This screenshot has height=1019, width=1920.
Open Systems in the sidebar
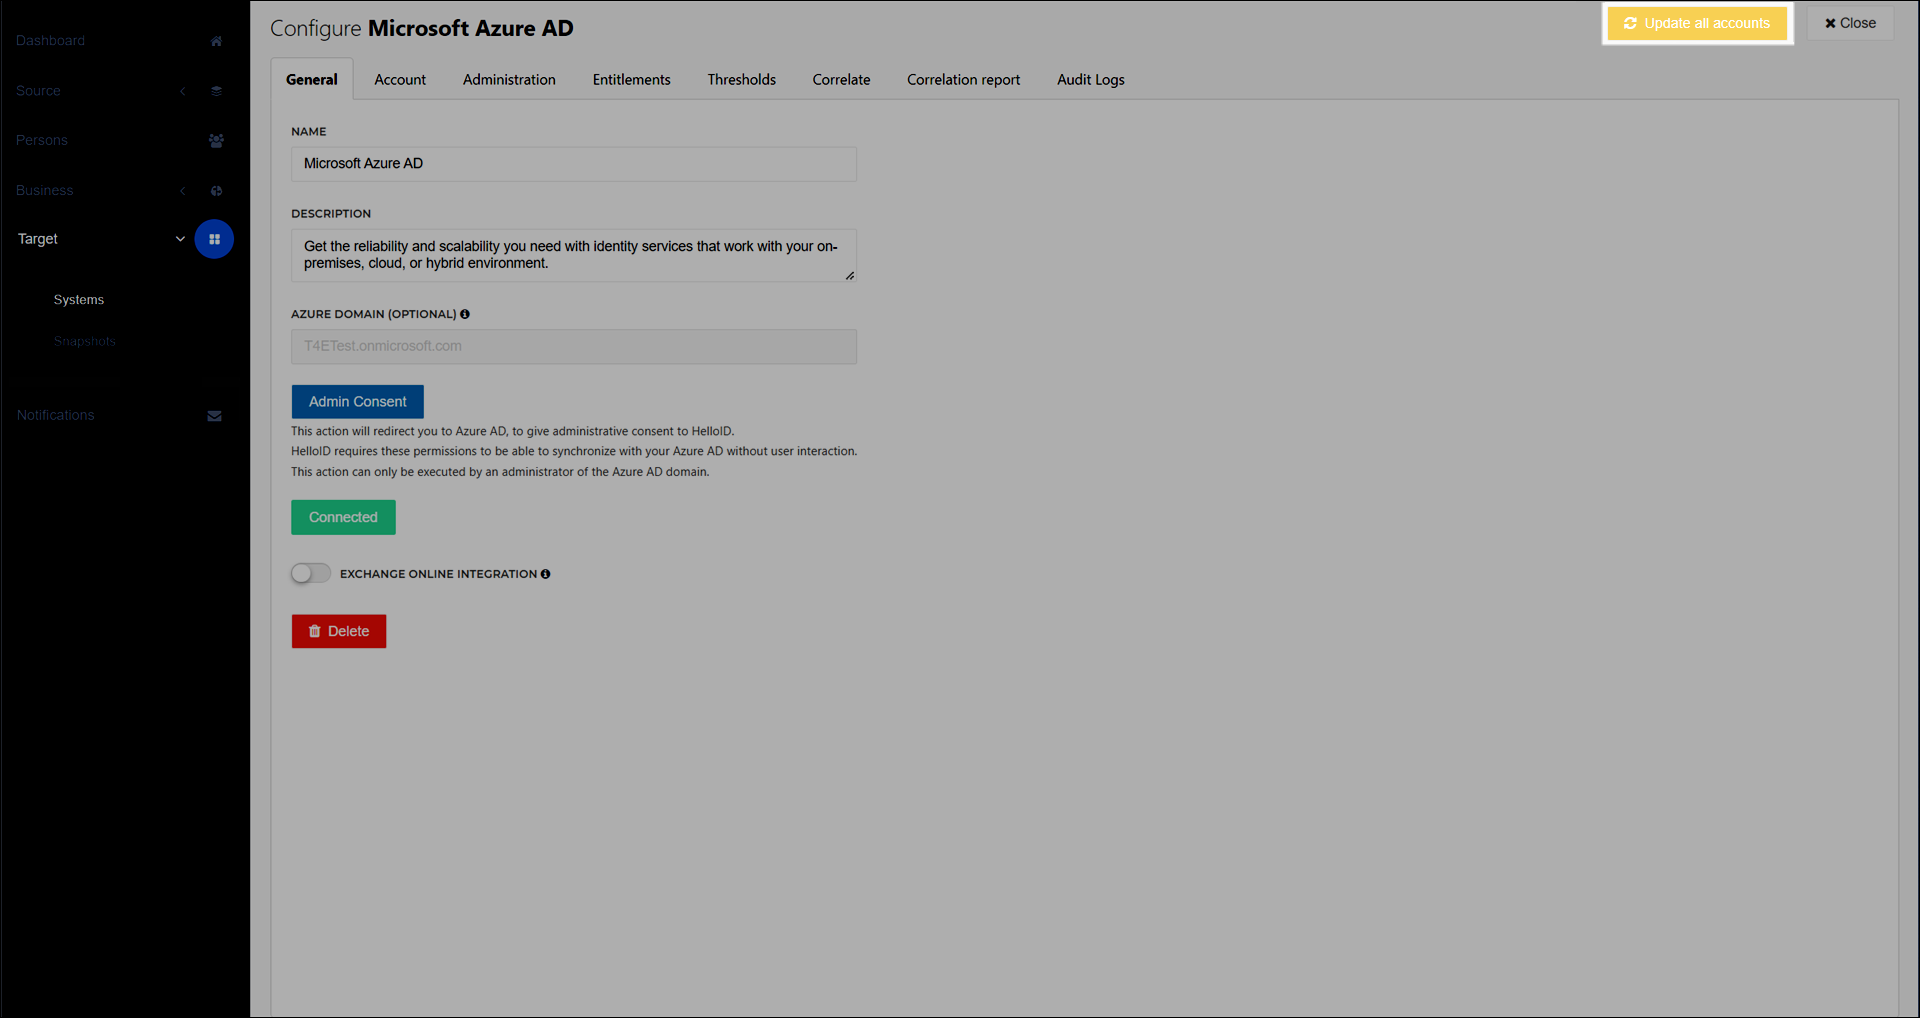pos(79,300)
